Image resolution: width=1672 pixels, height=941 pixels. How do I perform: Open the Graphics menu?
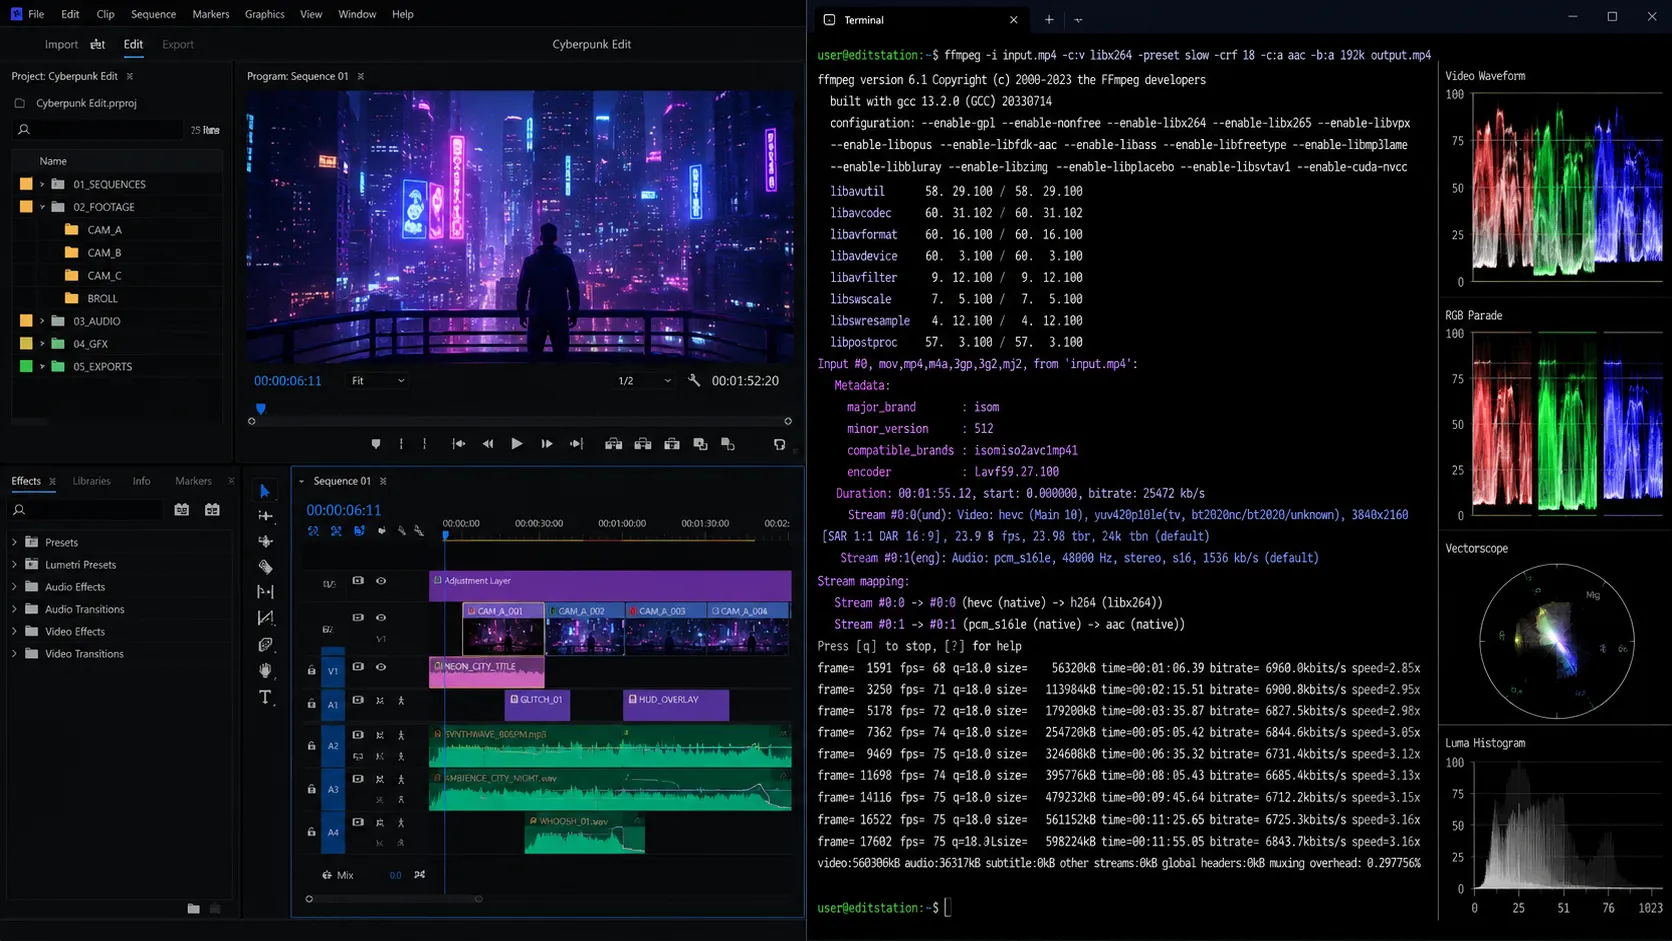click(x=265, y=14)
